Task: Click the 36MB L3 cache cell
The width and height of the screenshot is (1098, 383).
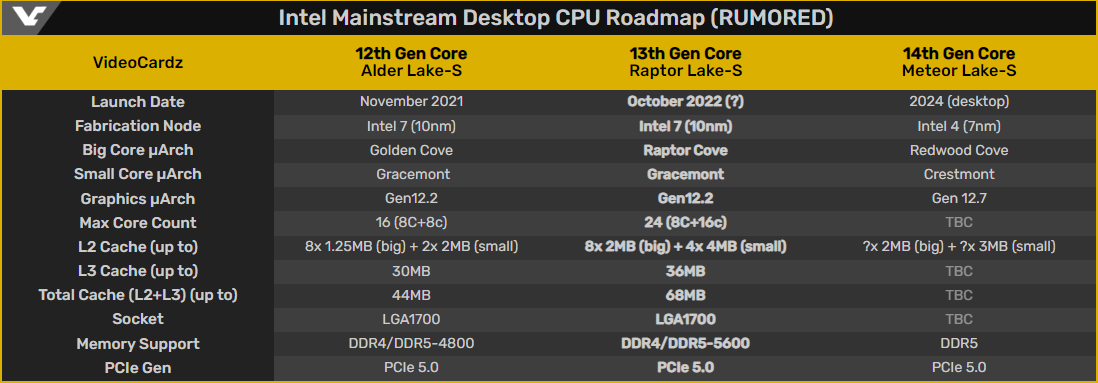Action: click(x=686, y=271)
